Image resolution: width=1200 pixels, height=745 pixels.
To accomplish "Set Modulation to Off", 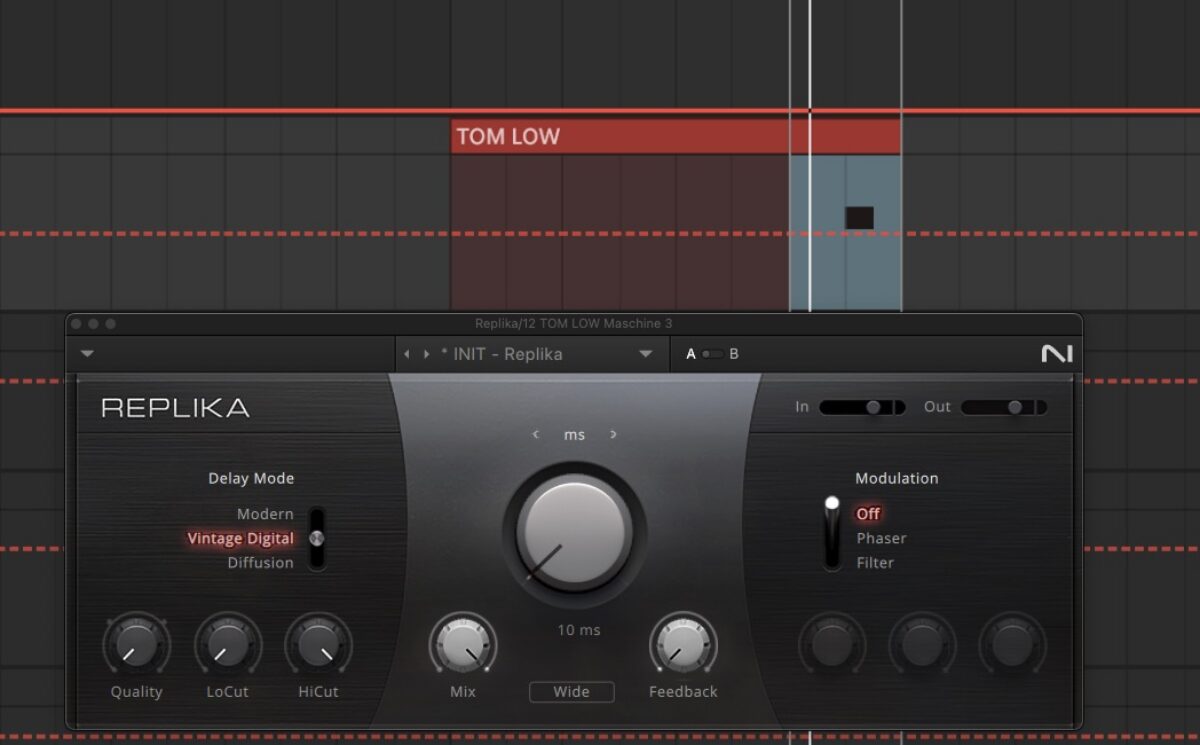I will tap(868, 514).
